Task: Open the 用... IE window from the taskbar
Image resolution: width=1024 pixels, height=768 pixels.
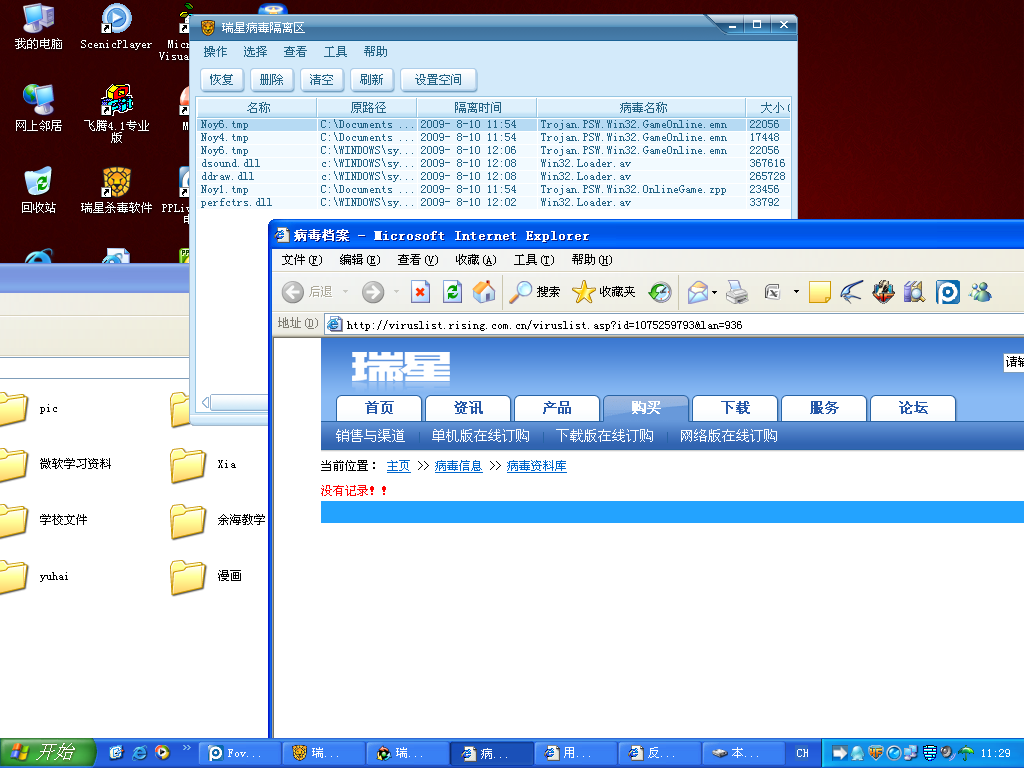Action: click(x=575, y=753)
